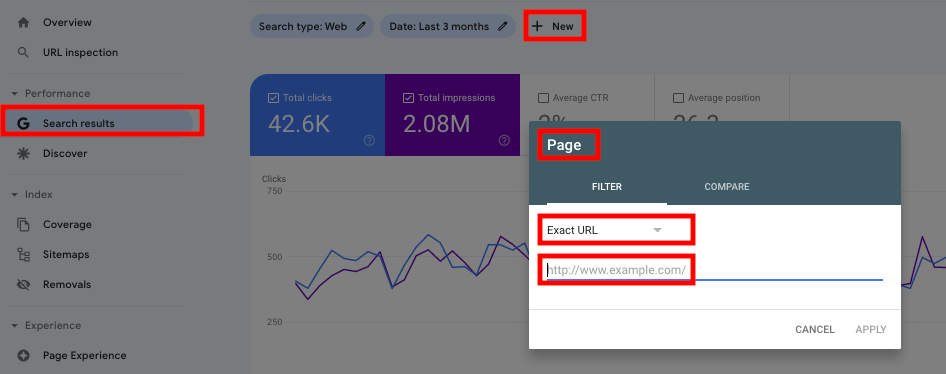Click the Removals crossed-eye icon
This screenshot has height=374, width=946.
[x=24, y=284]
